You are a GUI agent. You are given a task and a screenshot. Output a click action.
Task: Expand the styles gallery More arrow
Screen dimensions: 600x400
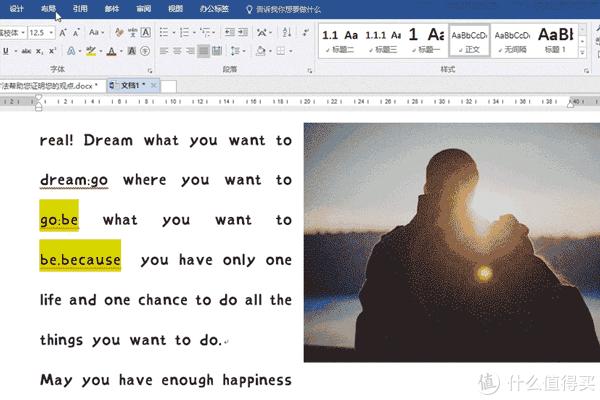pos(582,52)
